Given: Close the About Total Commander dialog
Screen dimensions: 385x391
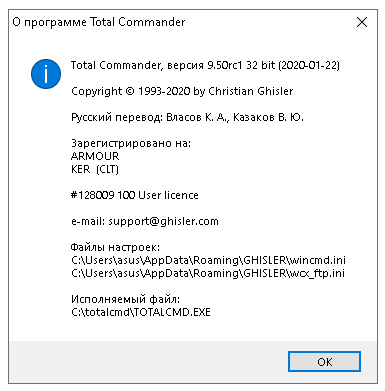Looking at the screenshot, I should pos(362,22).
